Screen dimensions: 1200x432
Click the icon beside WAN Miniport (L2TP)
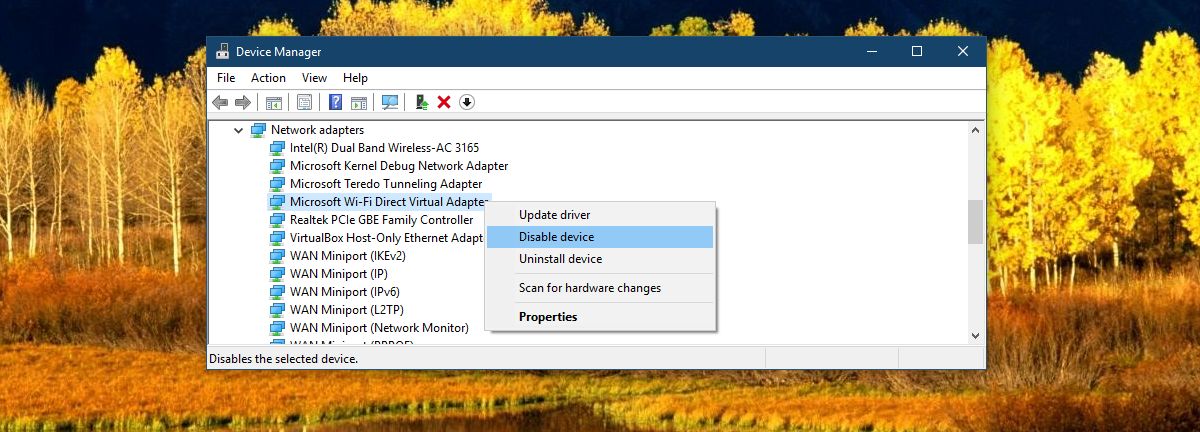point(278,310)
